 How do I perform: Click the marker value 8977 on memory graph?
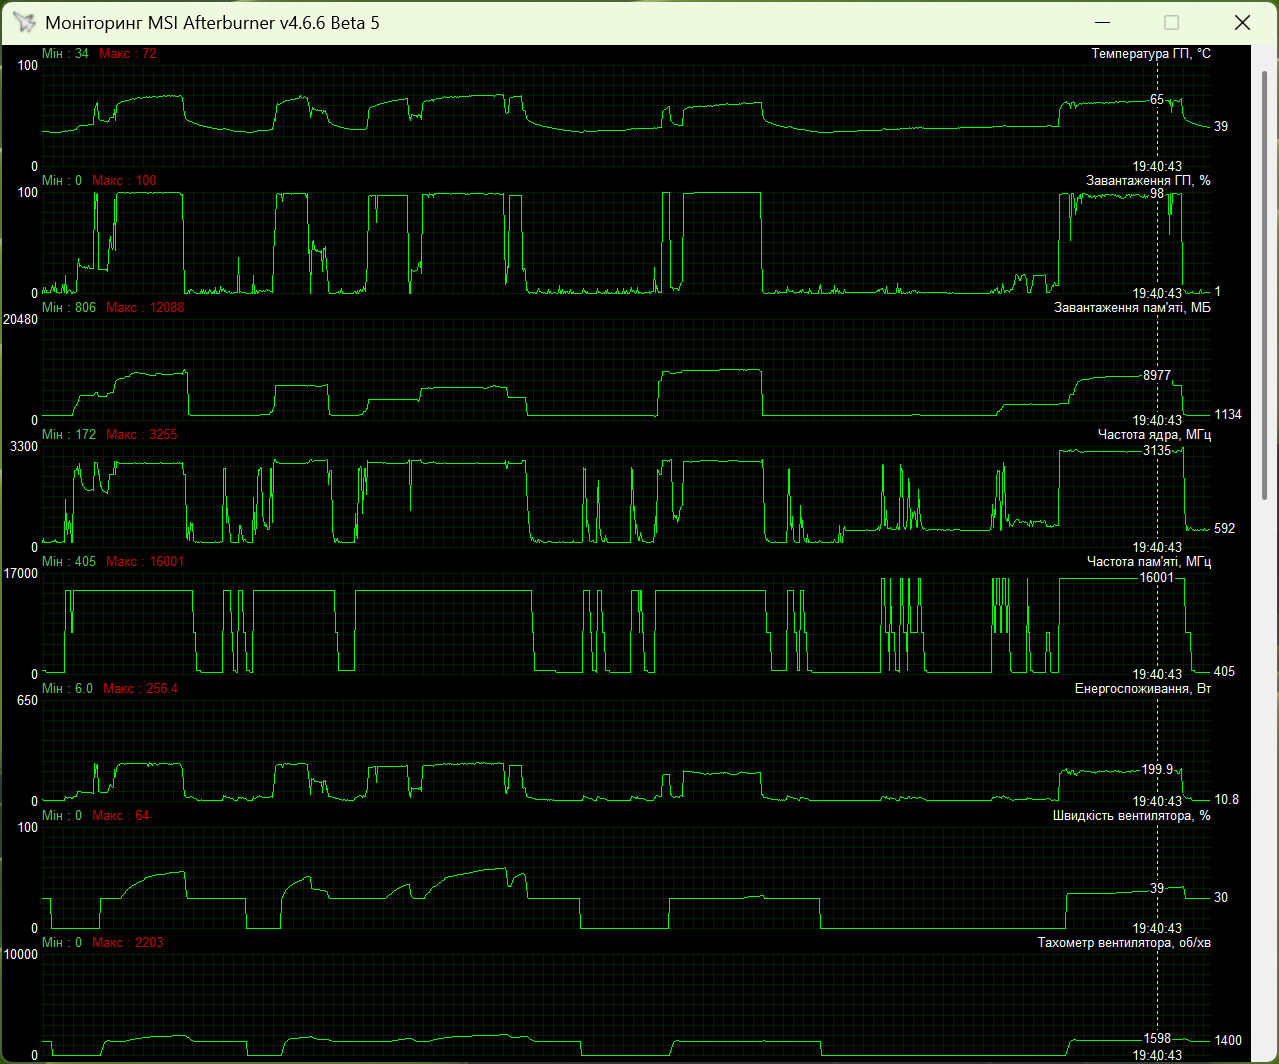click(1157, 375)
